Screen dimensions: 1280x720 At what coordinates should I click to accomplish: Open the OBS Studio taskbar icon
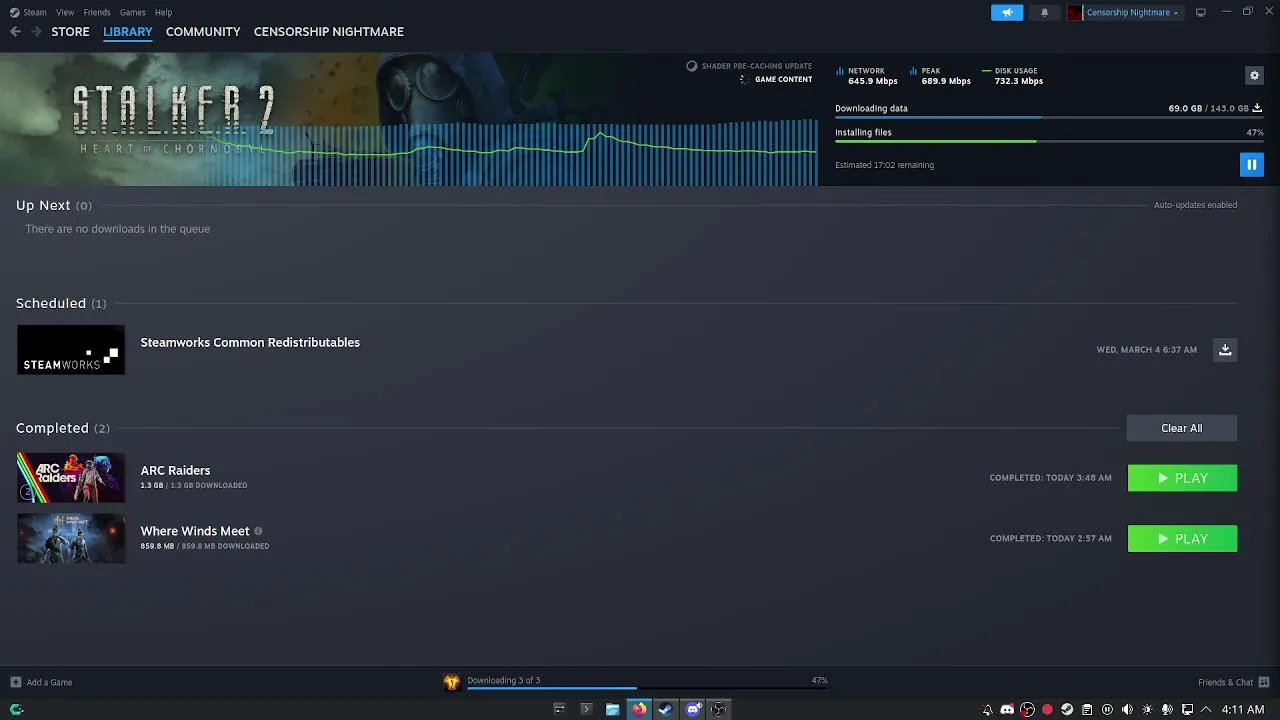pos(718,709)
